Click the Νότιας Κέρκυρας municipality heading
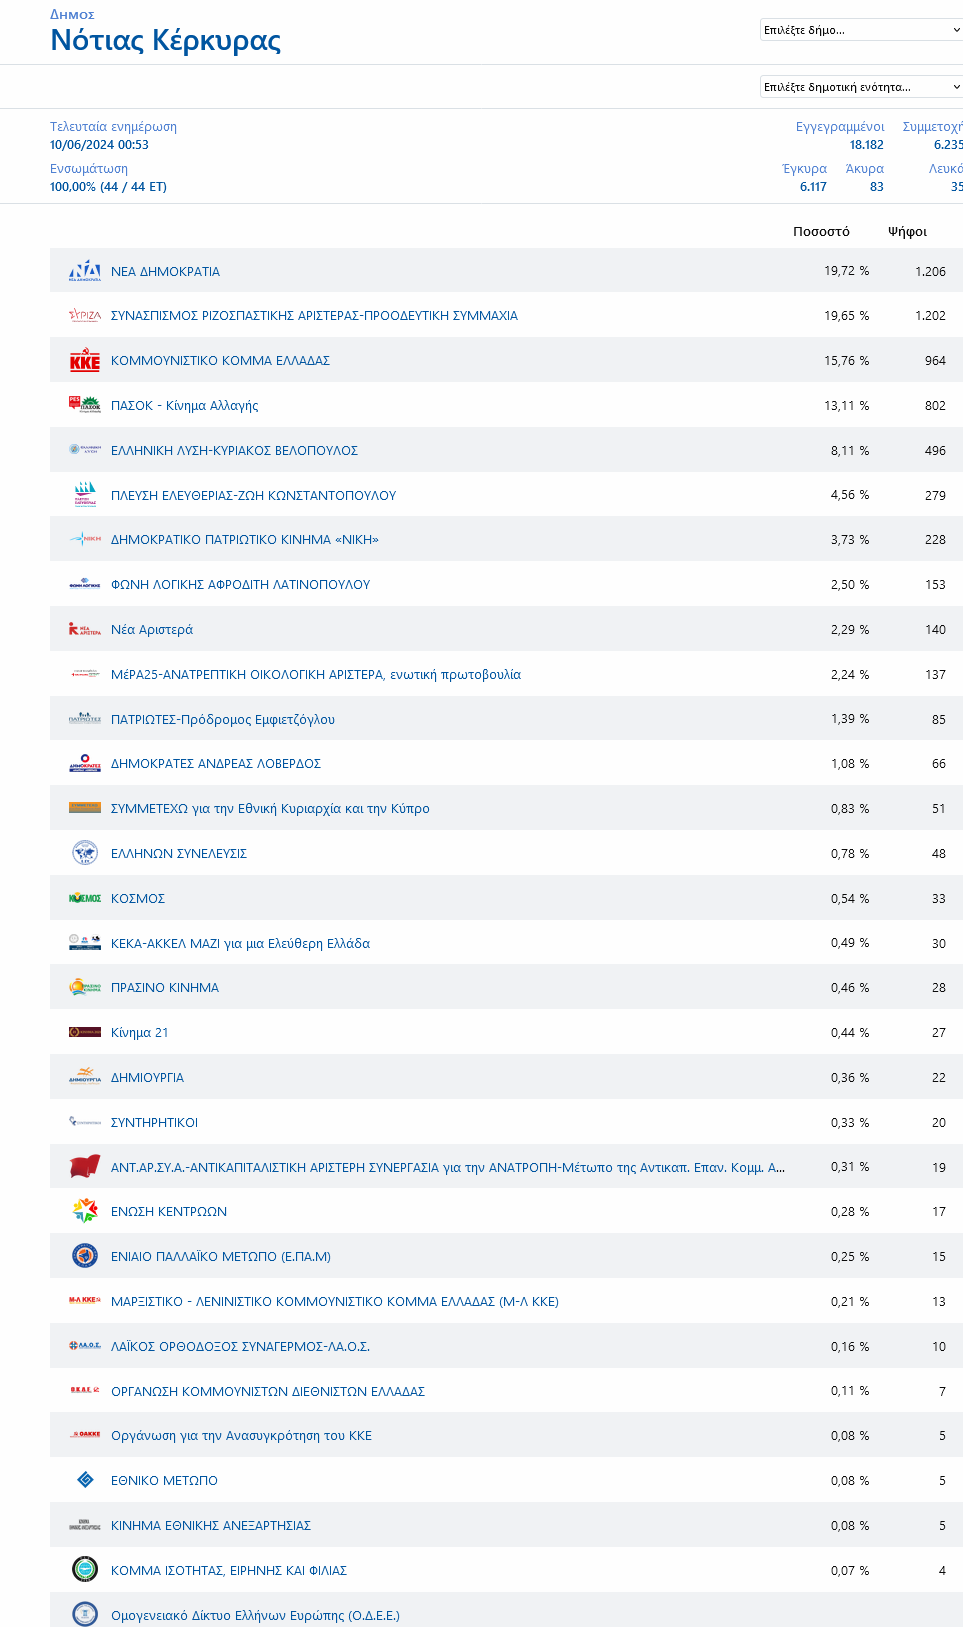This screenshot has width=963, height=1627. [166, 40]
